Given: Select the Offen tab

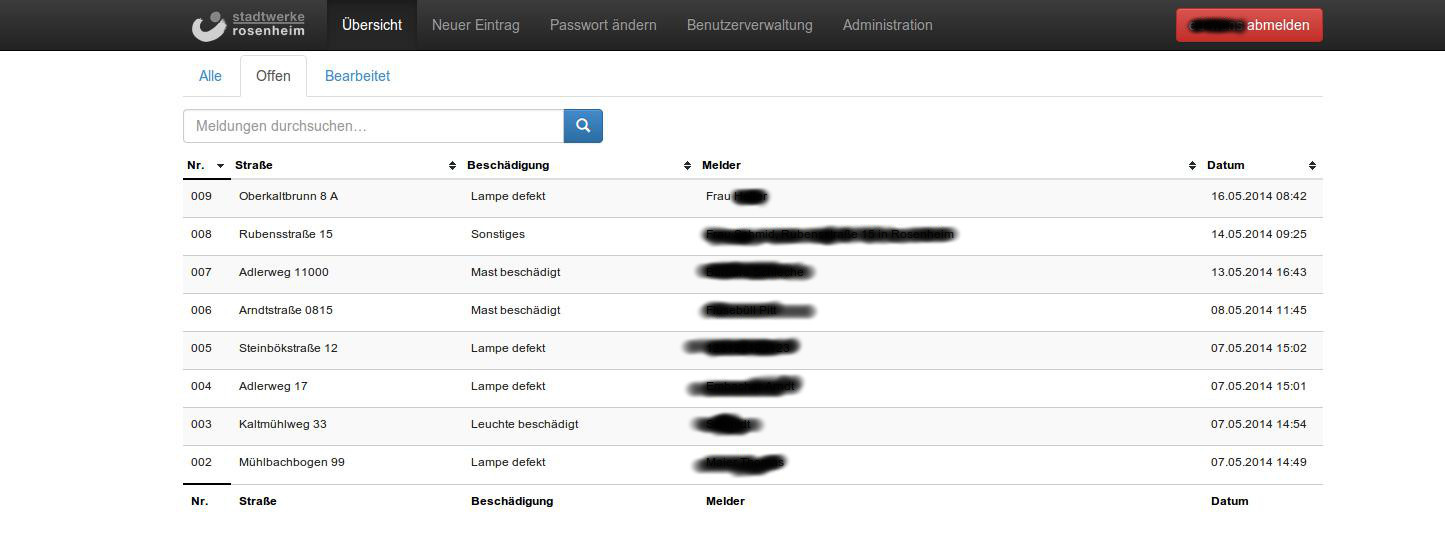Looking at the screenshot, I should coord(273,76).
